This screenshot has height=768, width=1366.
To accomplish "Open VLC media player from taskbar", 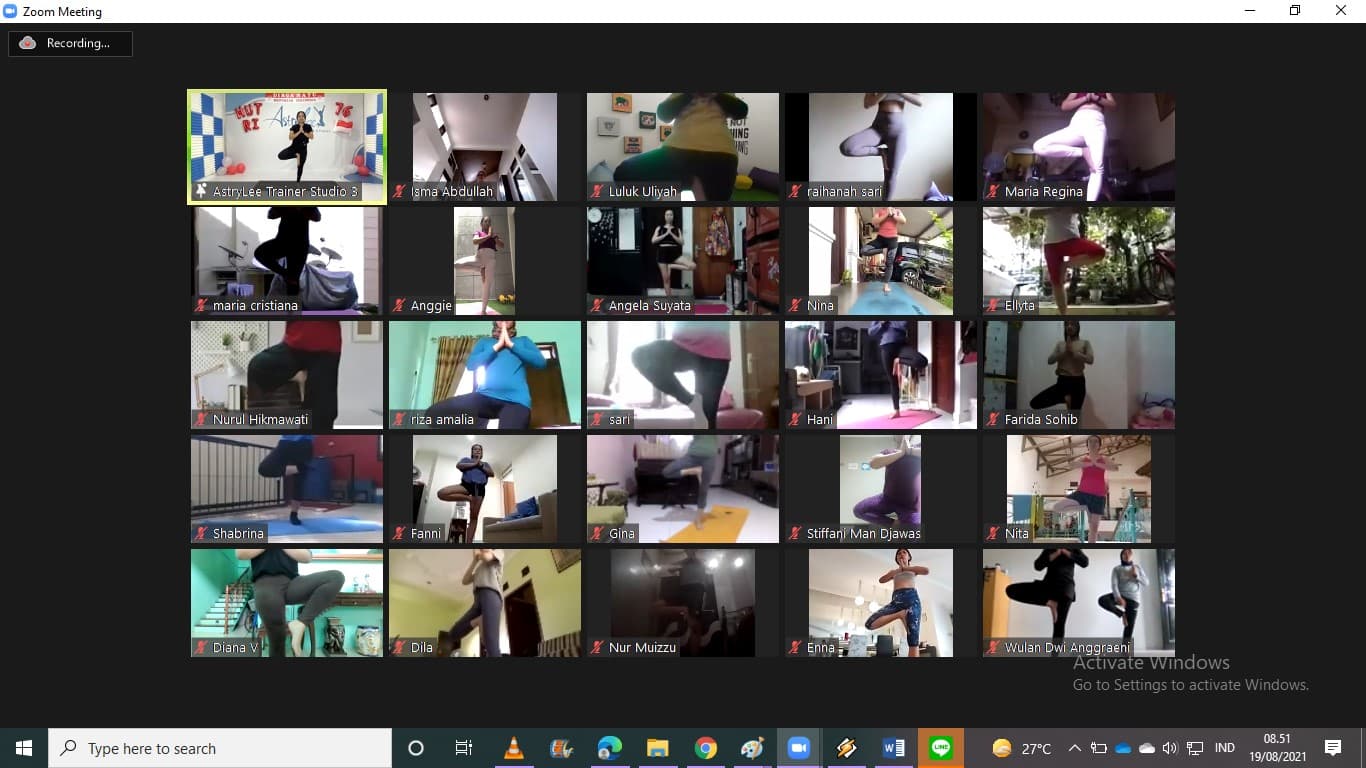I will [513, 748].
